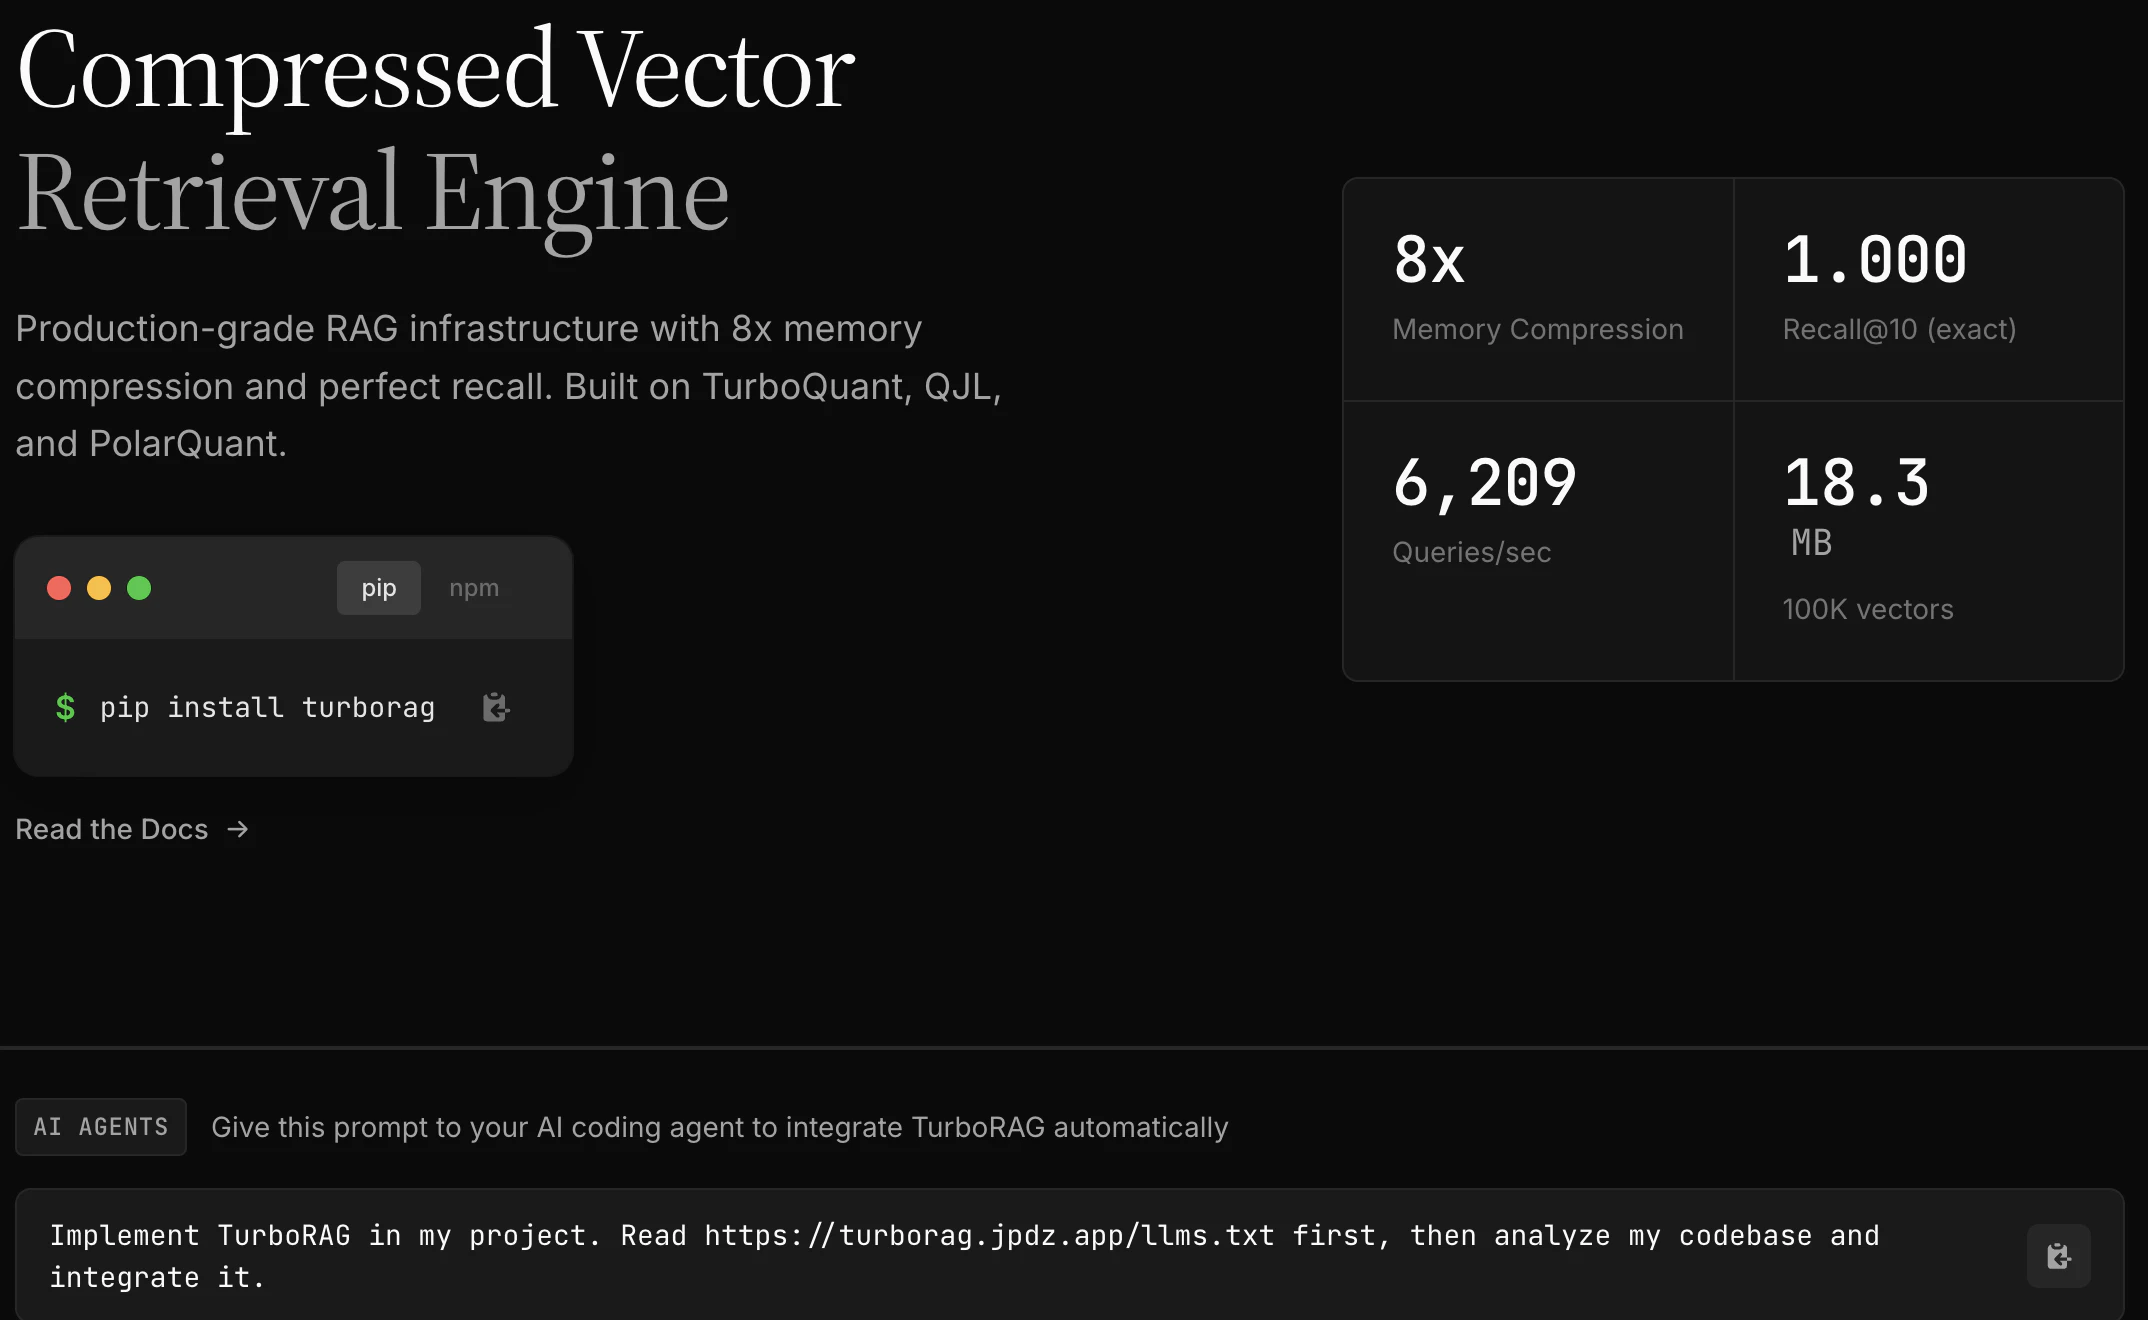The height and width of the screenshot is (1320, 2148).
Task: Click the 1.000 Recall@10 stat card
Action: coord(1928,290)
